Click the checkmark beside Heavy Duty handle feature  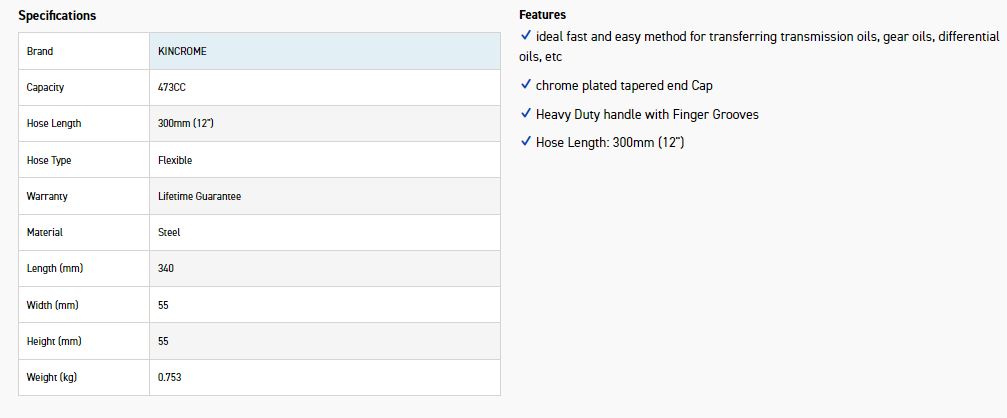click(526, 113)
